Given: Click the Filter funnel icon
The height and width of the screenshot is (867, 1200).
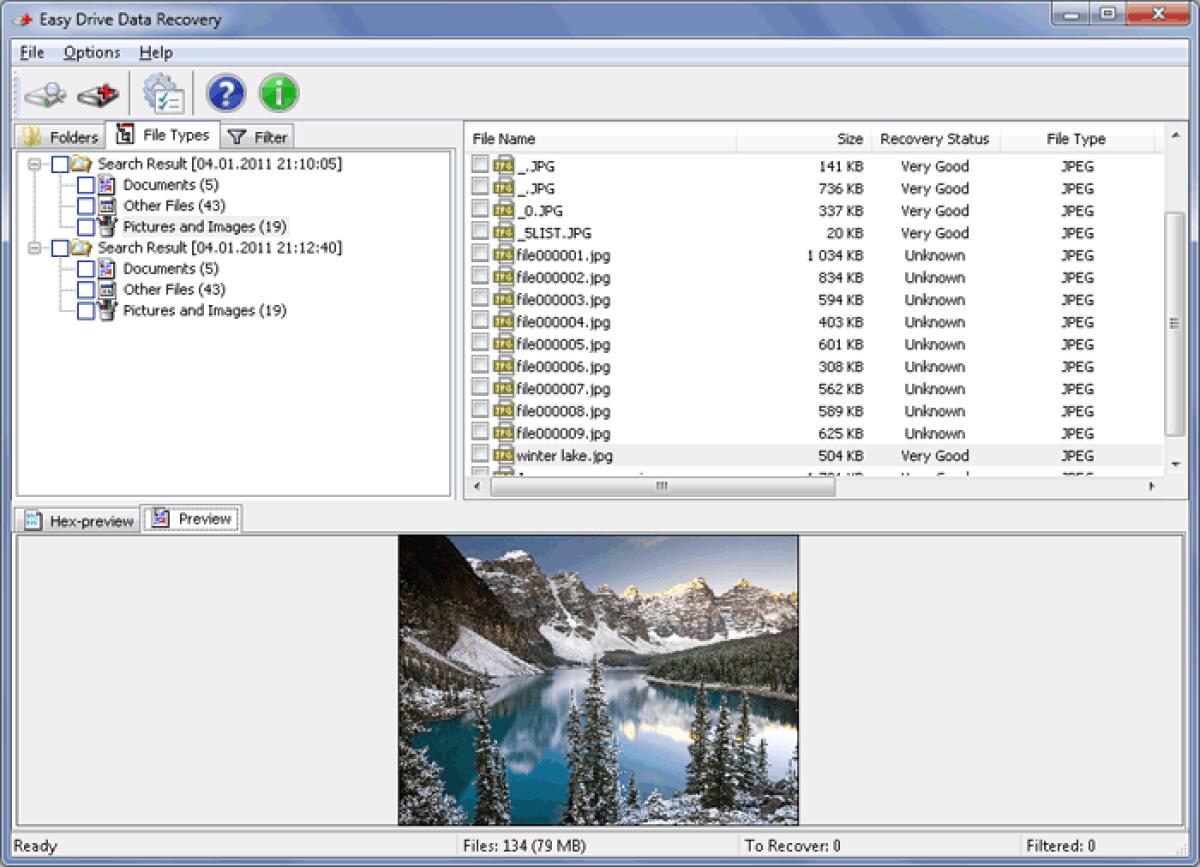Looking at the screenshot, I should pyautogui.click(x=235, y=136).
